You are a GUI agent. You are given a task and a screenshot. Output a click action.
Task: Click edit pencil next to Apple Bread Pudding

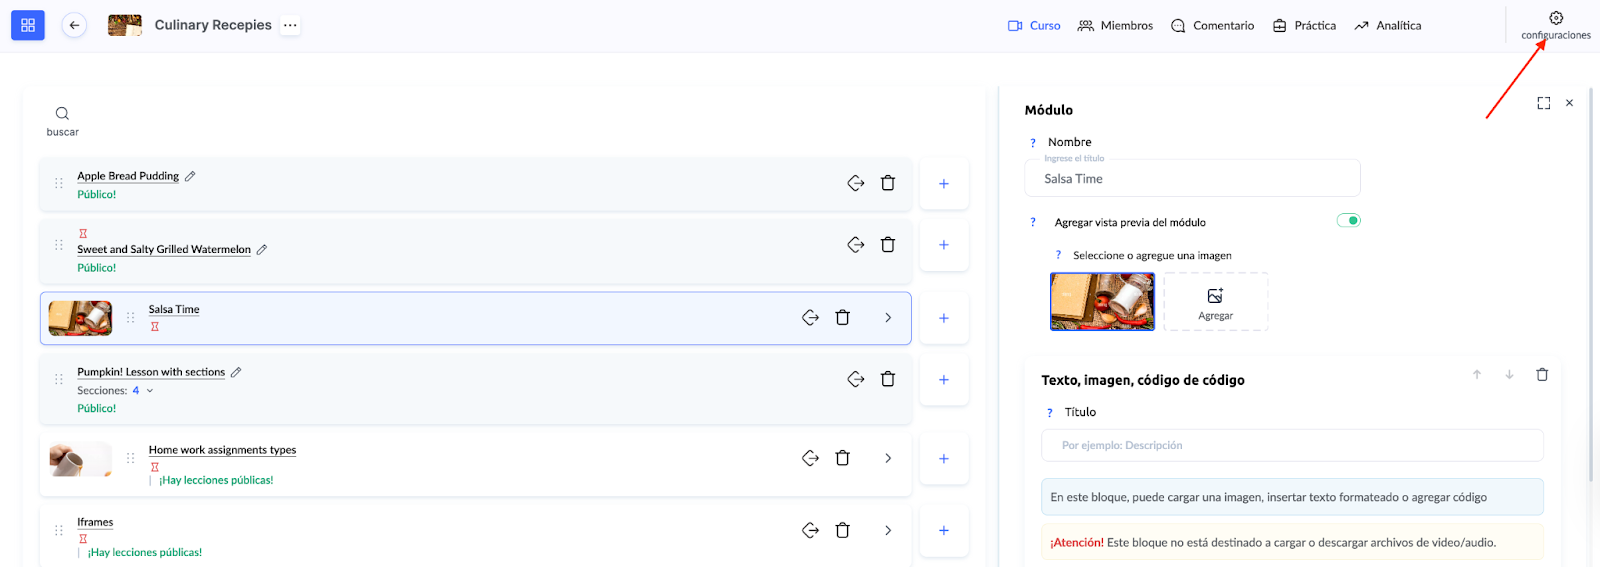click(x=190, y=176)
